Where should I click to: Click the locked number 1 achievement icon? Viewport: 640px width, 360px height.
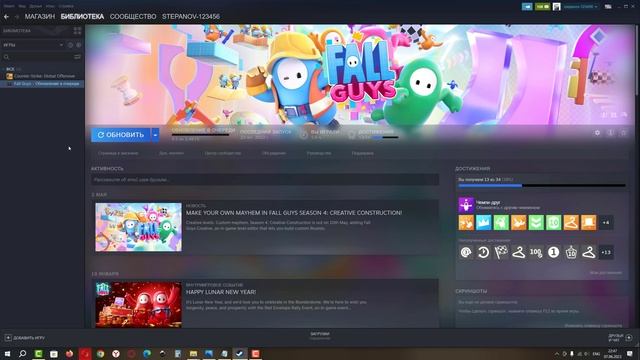tap(553, 252)
